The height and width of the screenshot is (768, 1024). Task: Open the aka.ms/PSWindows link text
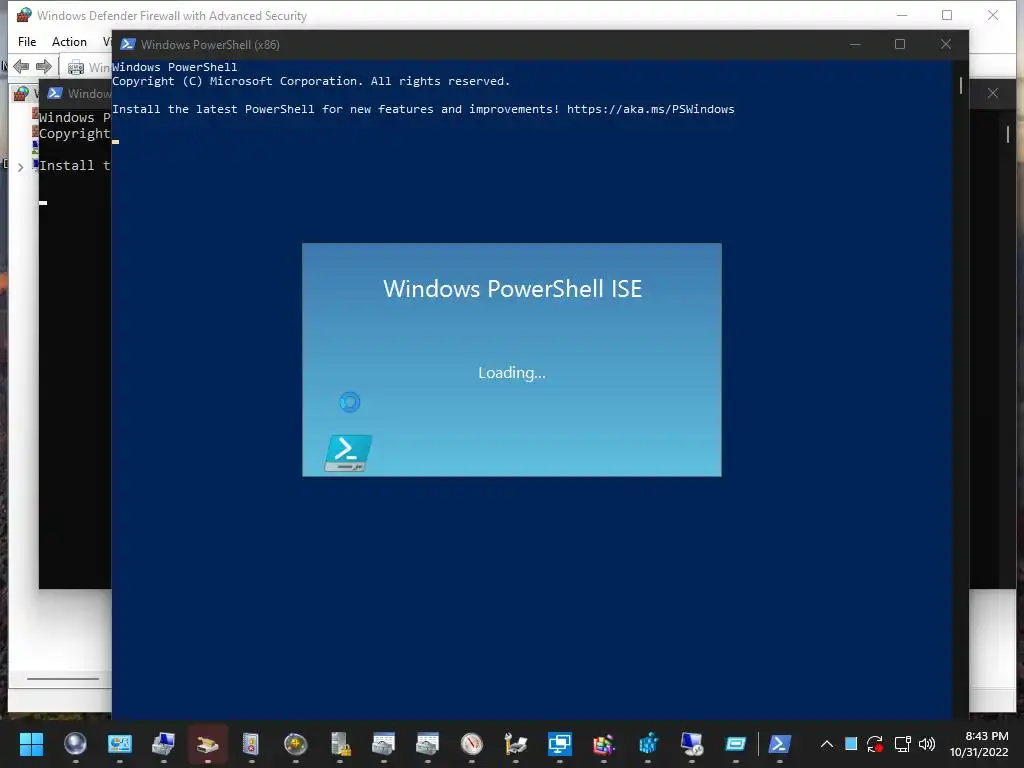pos(650,109)
